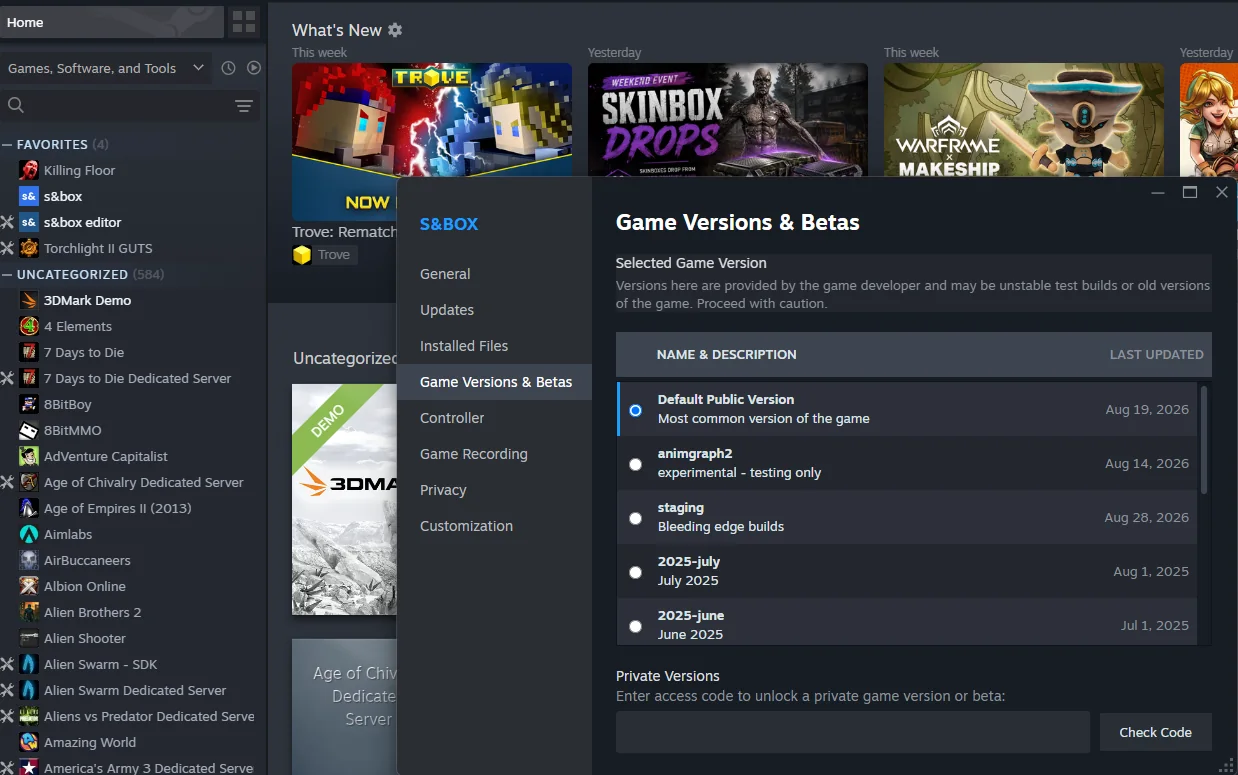Click the Home button

(x=111, y=22)
